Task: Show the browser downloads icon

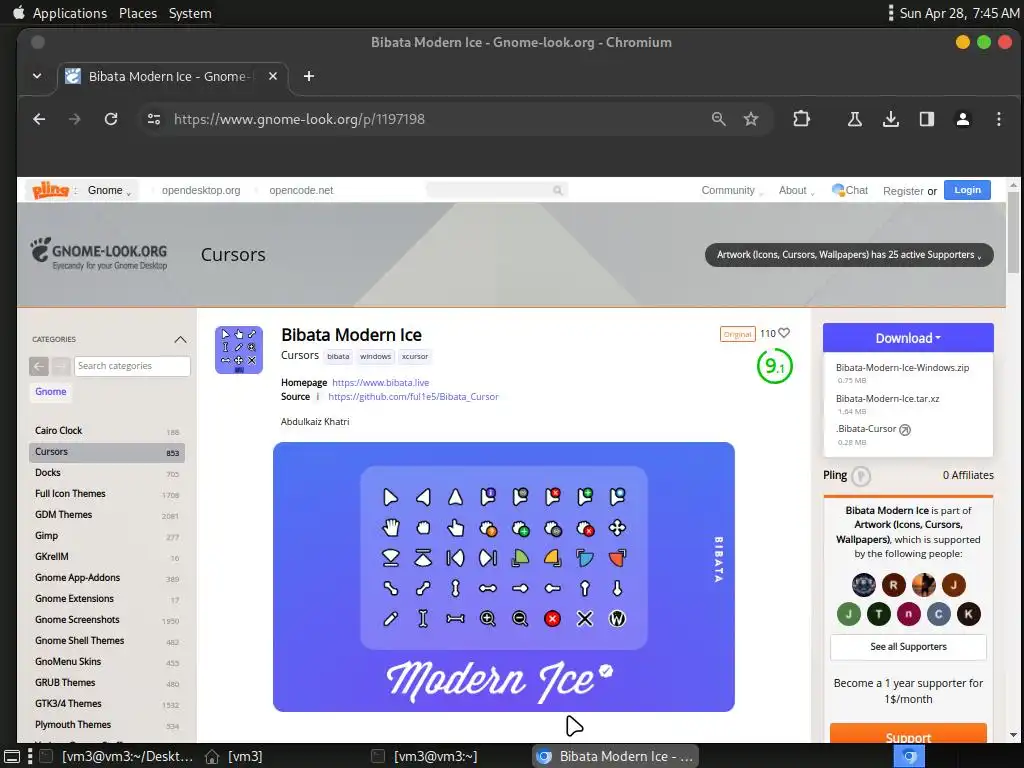Action: point(891,119)
